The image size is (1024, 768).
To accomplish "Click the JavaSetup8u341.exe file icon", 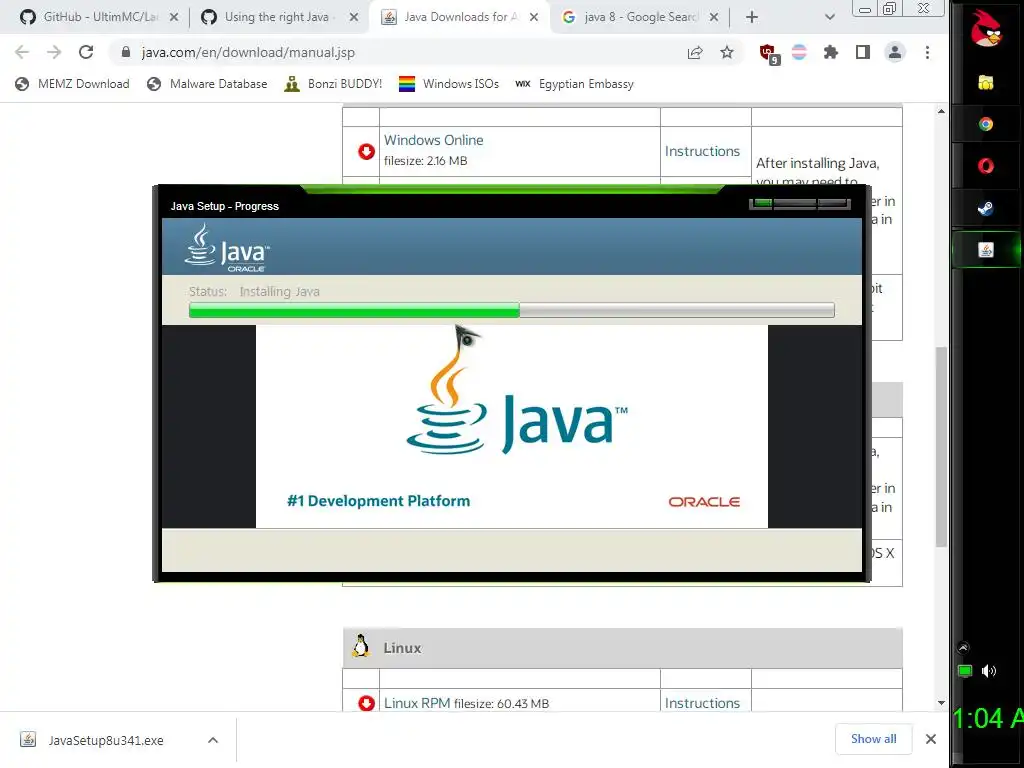I will [x=28, y=739].
